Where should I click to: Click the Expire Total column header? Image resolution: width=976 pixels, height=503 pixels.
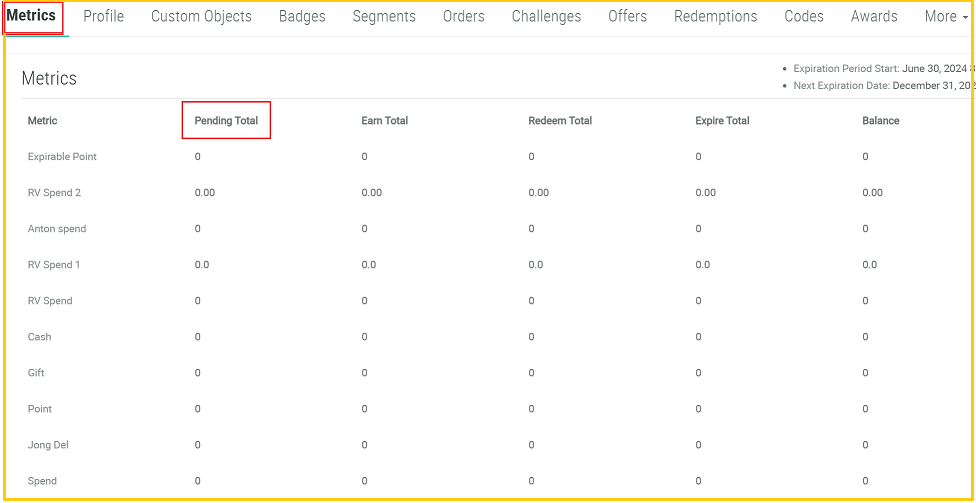(x=722, y=121)
